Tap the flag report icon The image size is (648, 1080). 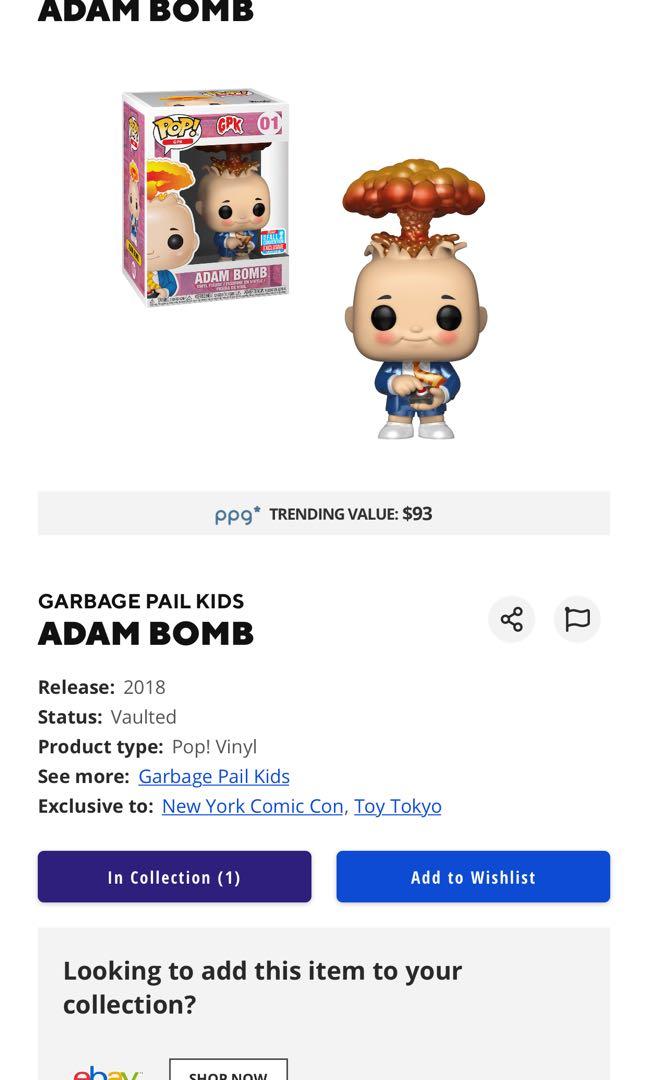point(577,619)
